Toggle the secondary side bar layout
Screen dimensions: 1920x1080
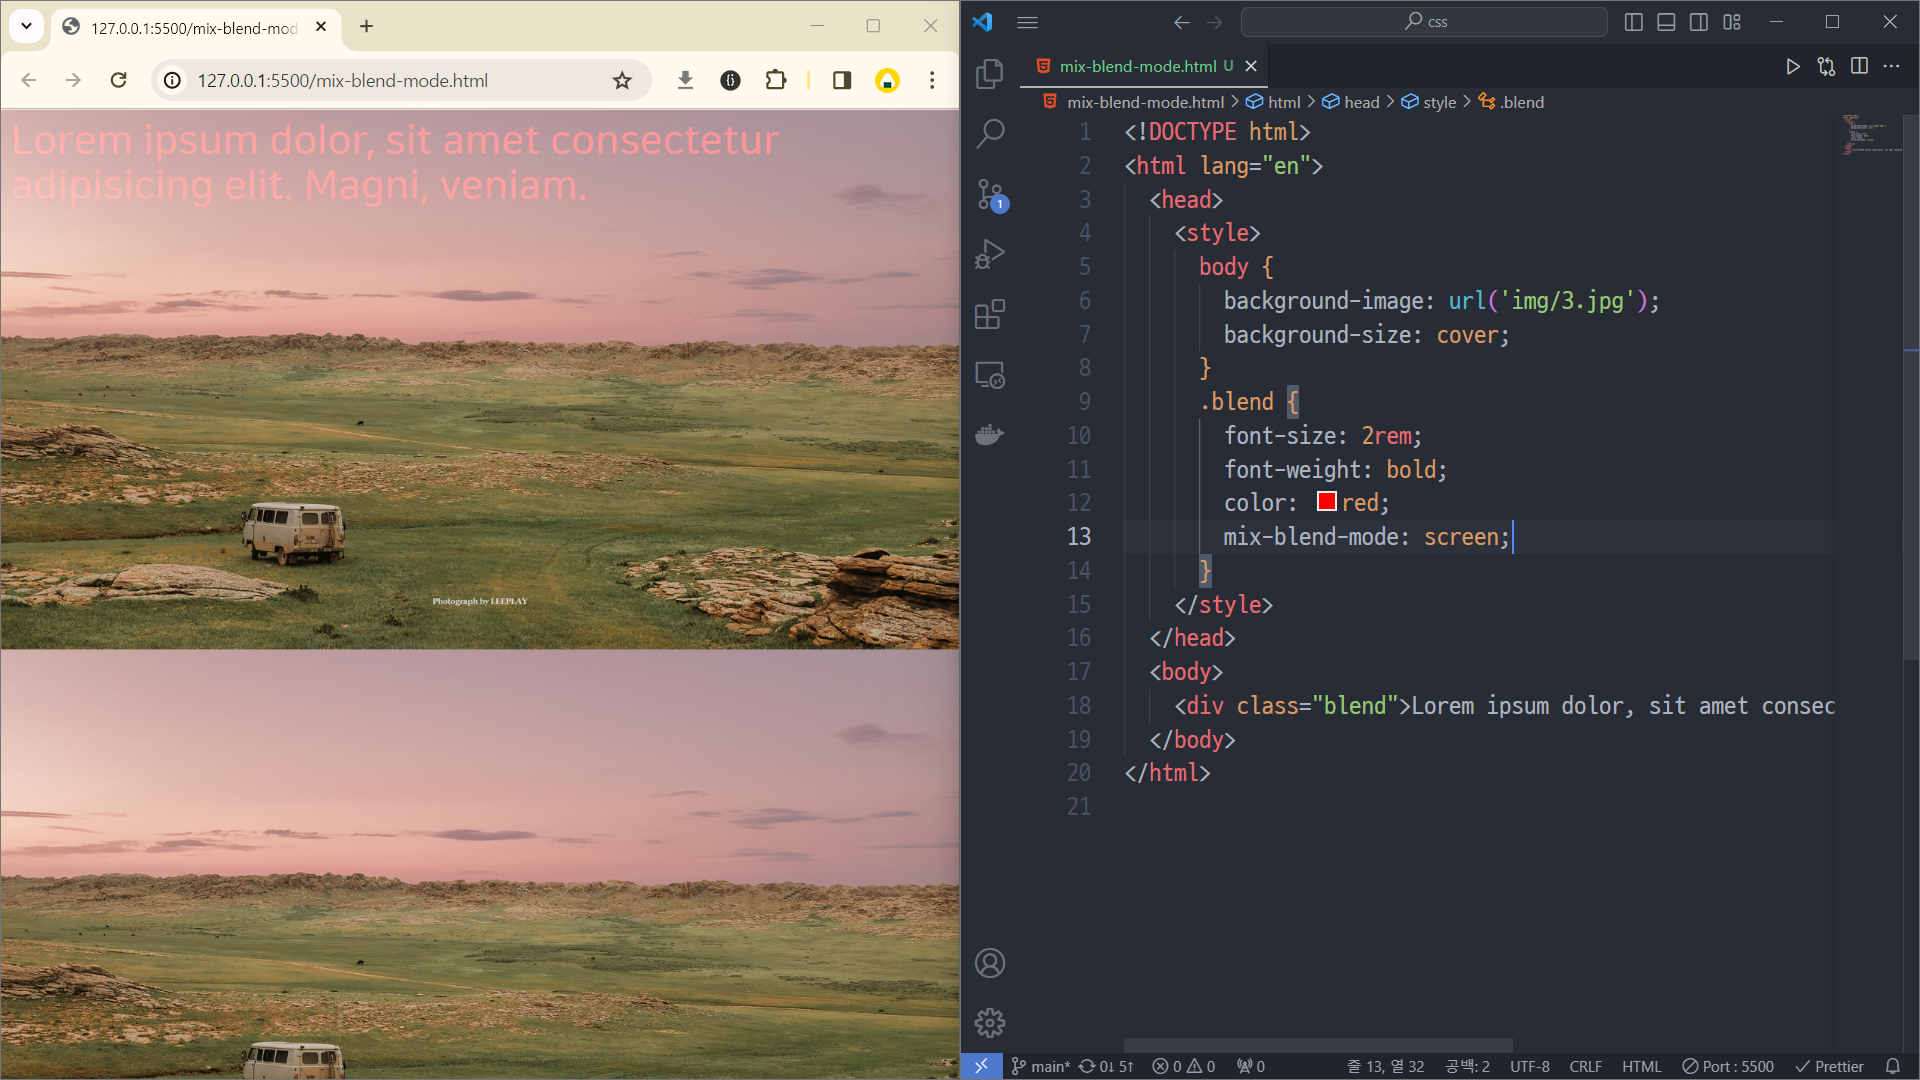point(1699,22)
